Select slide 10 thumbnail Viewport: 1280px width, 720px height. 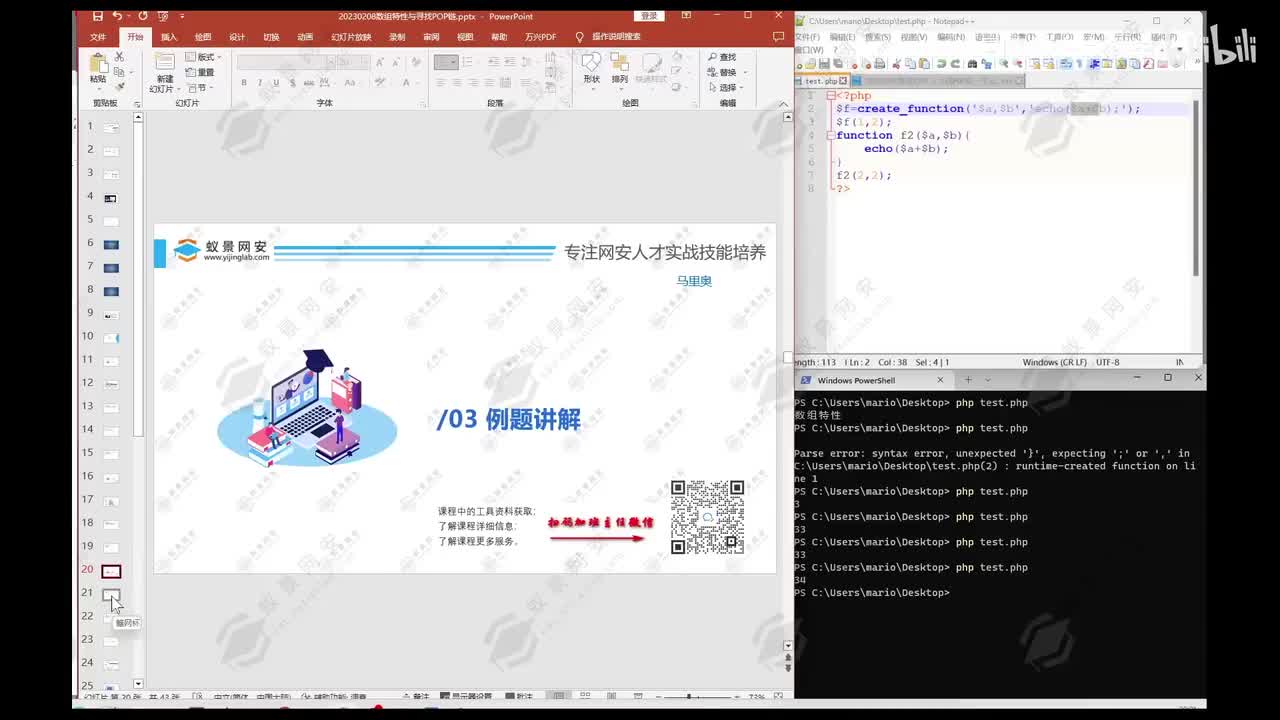(x=111, y=338)
